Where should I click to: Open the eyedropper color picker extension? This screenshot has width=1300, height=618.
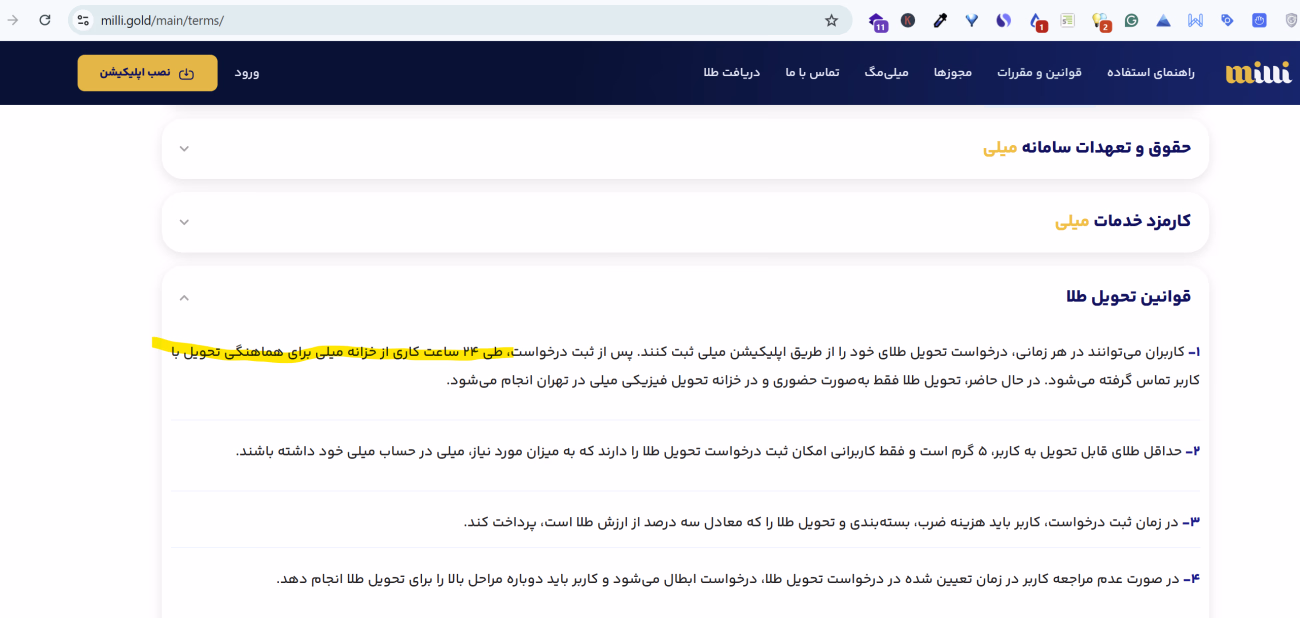click(x=940, y=20)
